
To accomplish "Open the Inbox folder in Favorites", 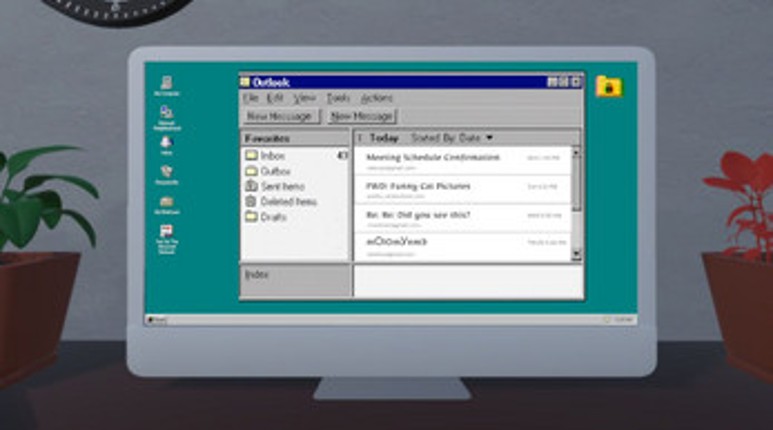I will point(271,156).
